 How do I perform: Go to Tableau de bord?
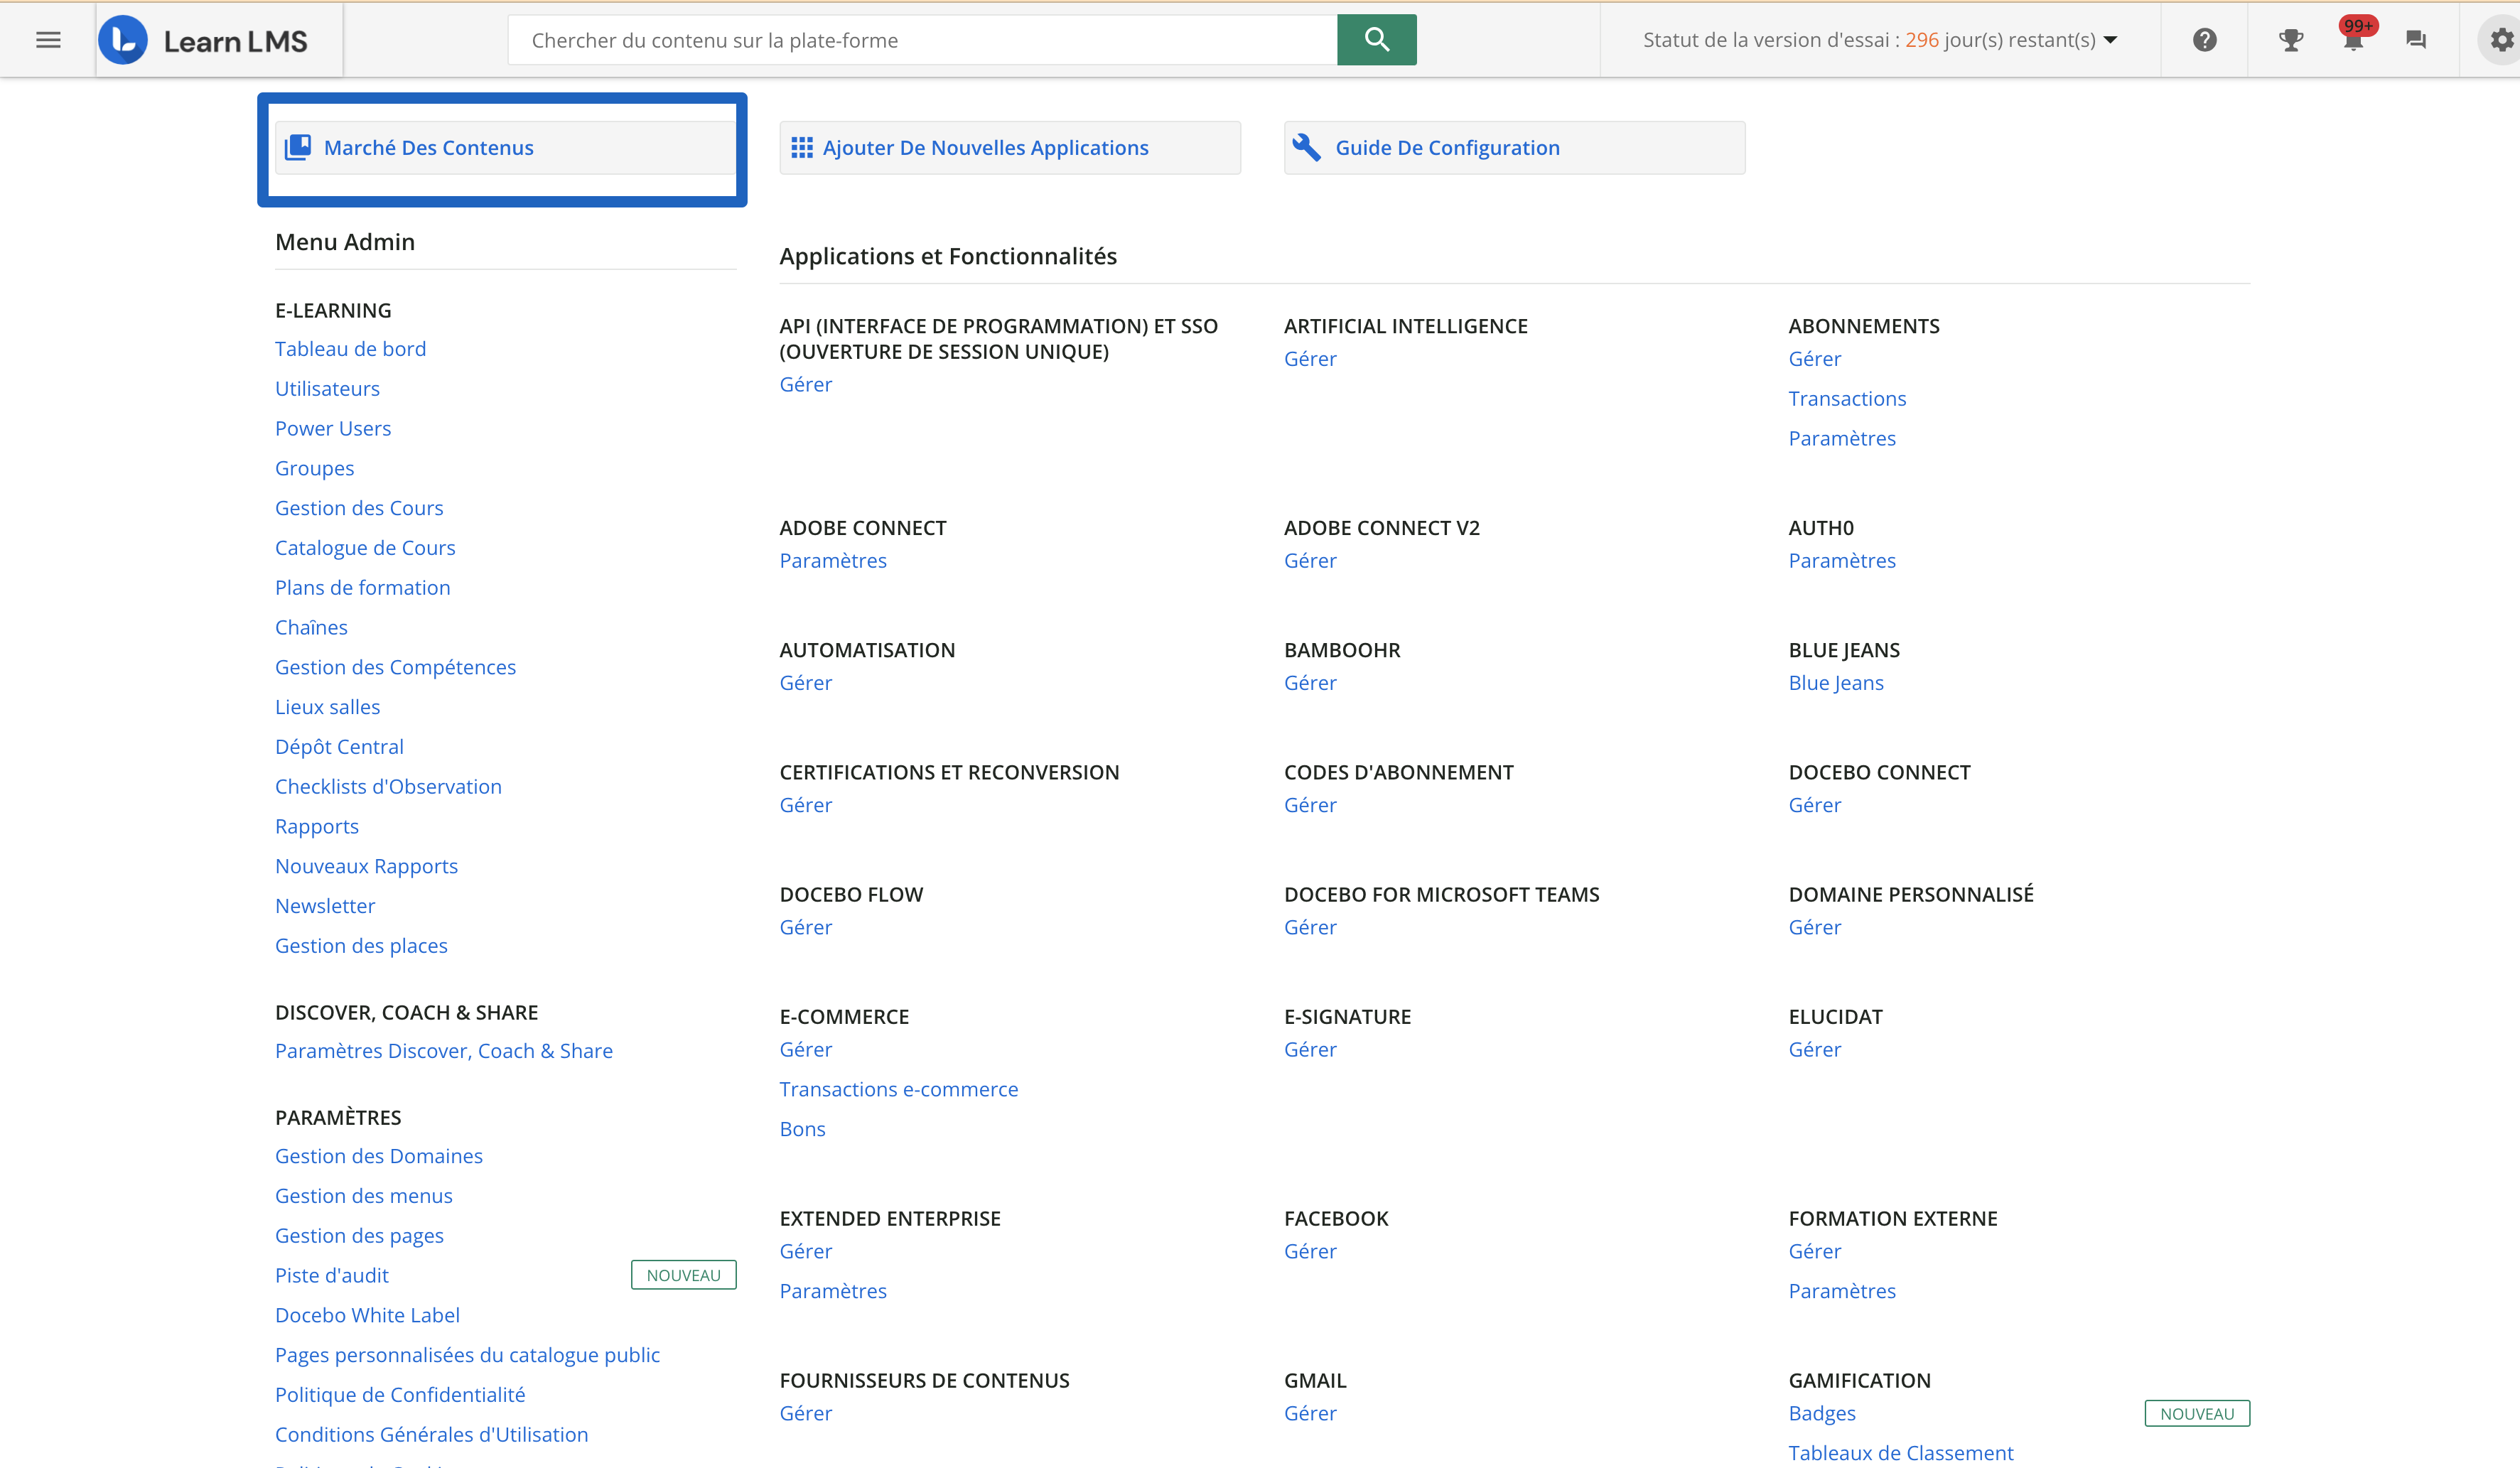coord(350,349)
